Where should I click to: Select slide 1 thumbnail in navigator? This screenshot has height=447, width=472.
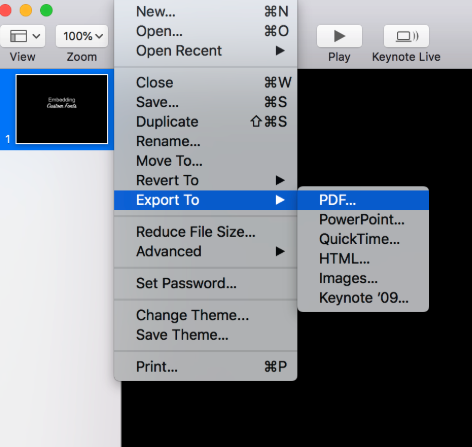coord(62,109)
